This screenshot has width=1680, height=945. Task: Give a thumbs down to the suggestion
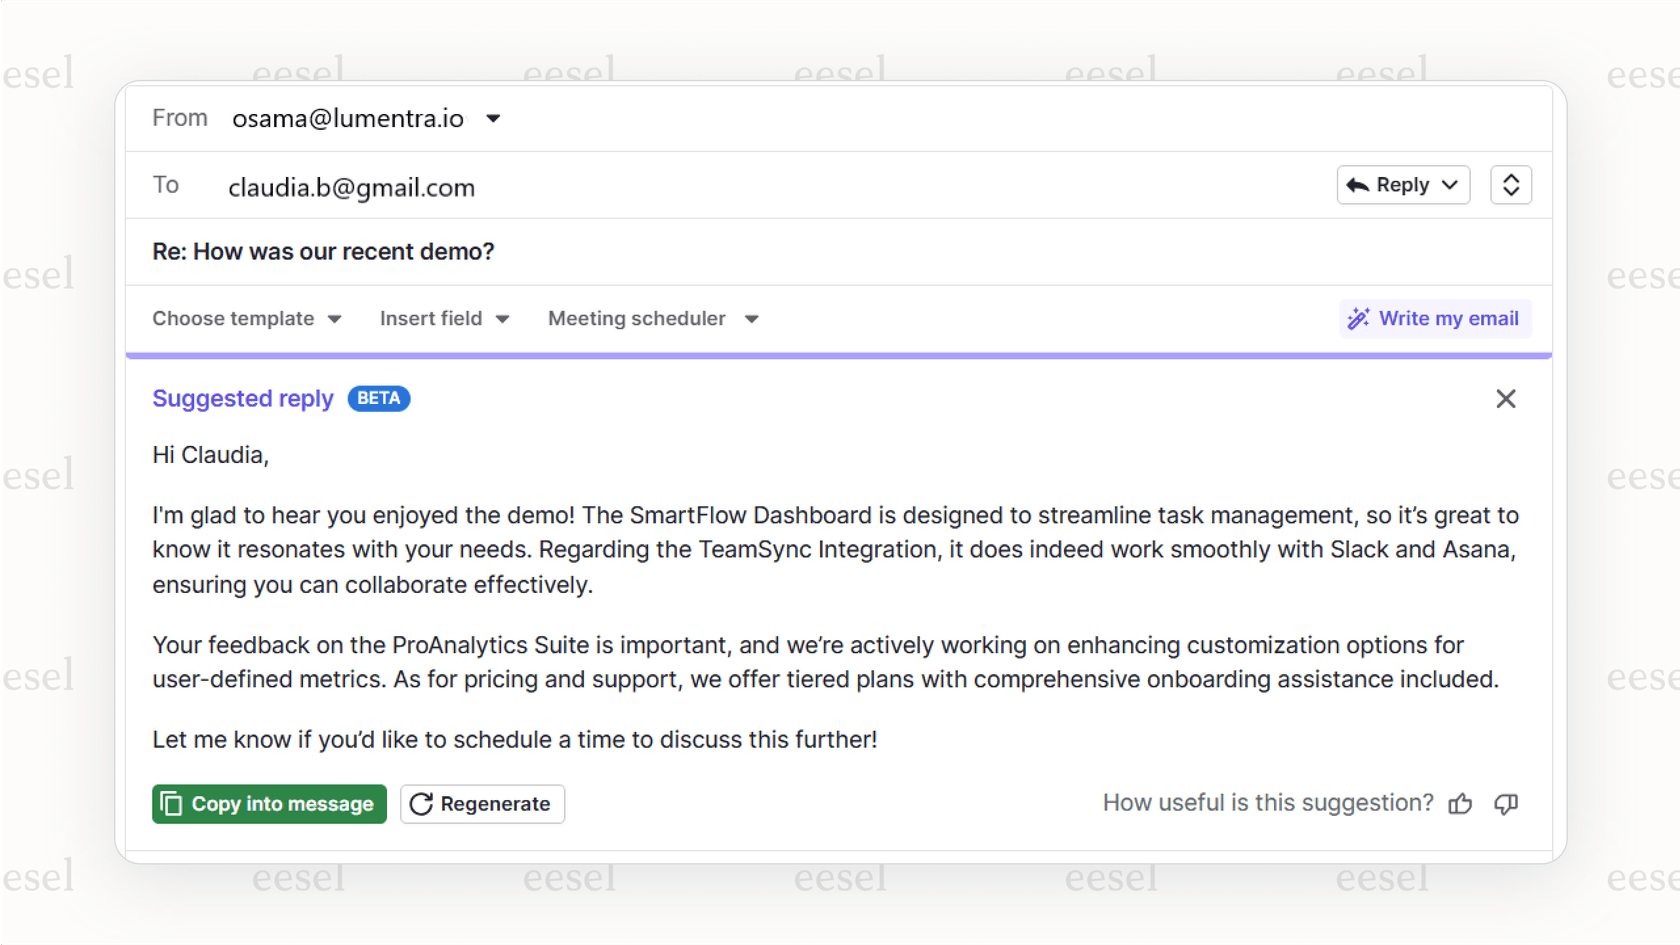click(x=1506, y=803)
